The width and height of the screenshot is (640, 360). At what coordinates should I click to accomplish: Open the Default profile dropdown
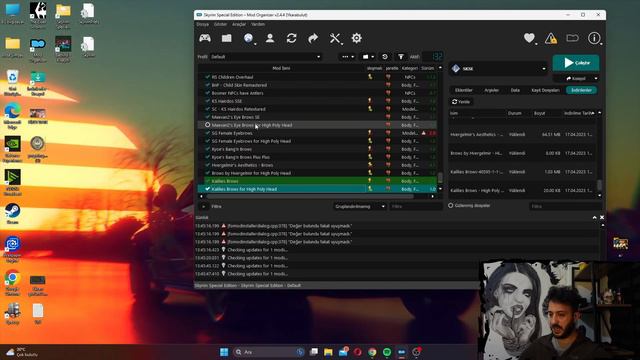click(265, 57)
